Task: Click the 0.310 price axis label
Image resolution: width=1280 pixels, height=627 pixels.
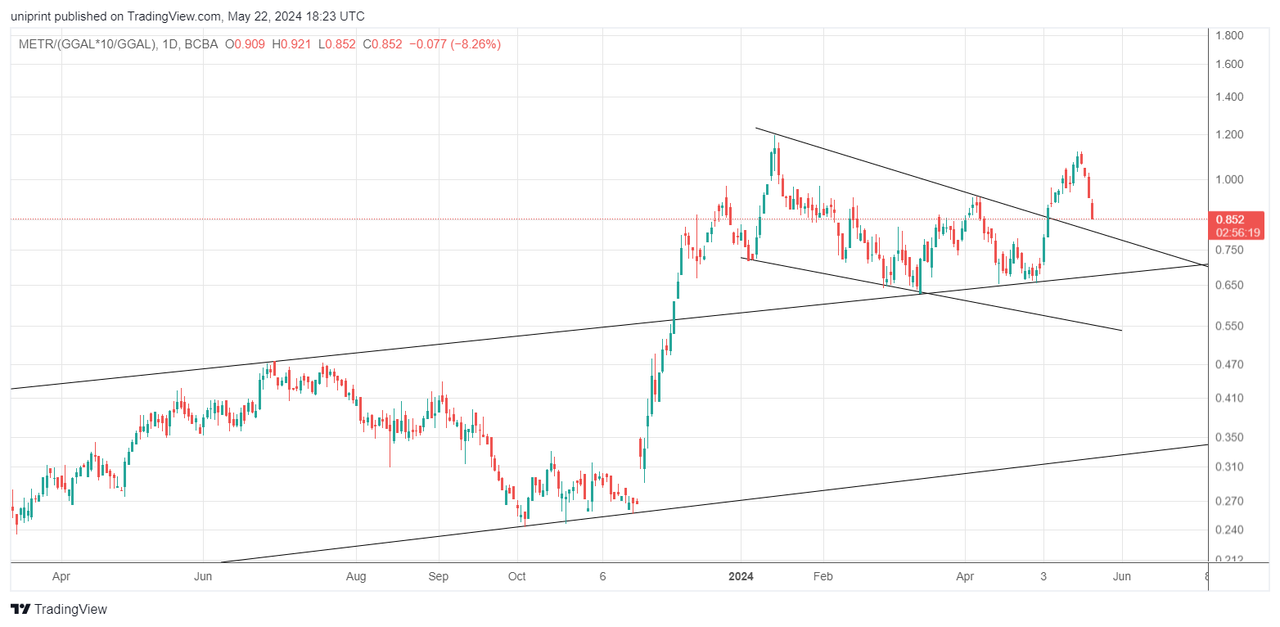Action: [x=1230, y=467]
